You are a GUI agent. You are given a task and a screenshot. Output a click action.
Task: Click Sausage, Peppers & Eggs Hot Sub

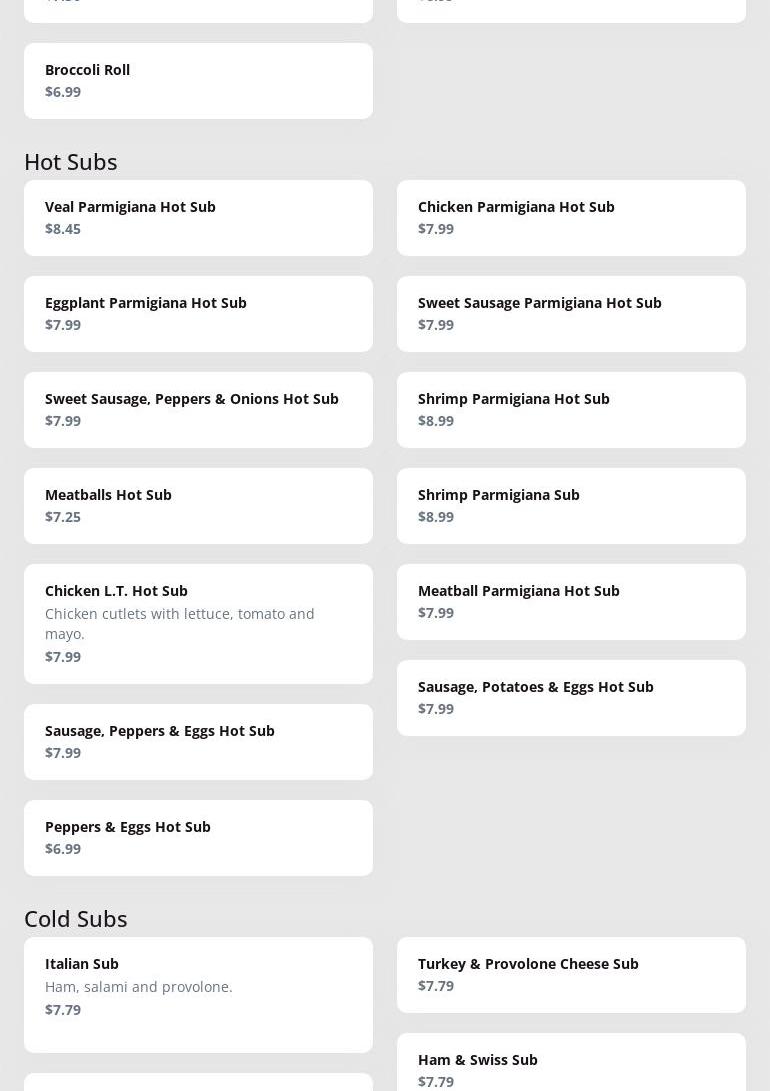pos(198,742)
